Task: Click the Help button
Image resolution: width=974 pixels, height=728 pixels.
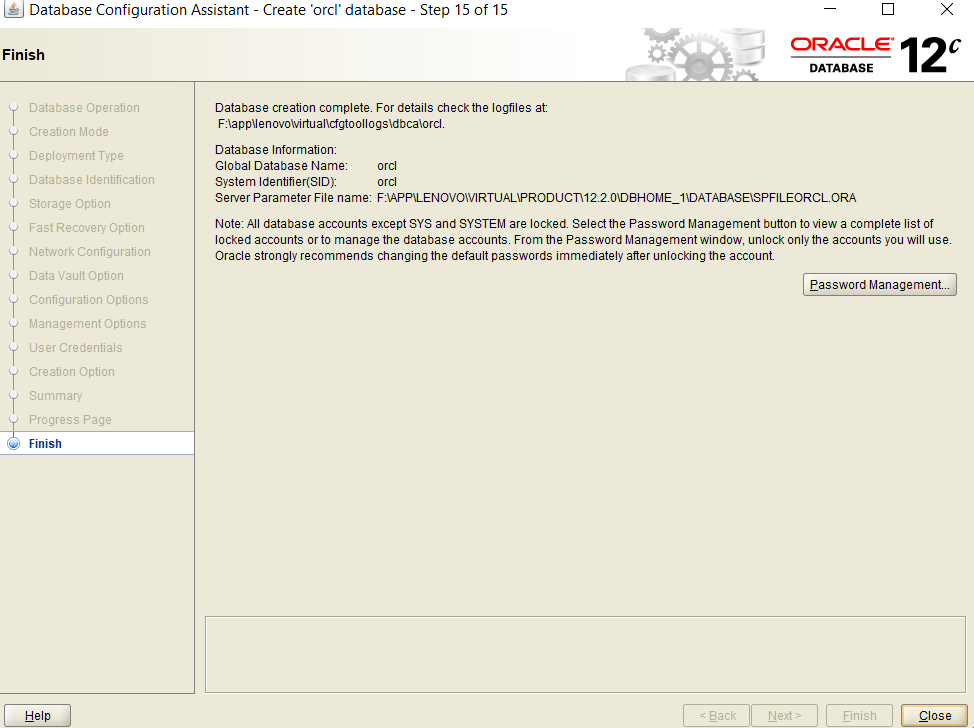Action: pos(38,715)
